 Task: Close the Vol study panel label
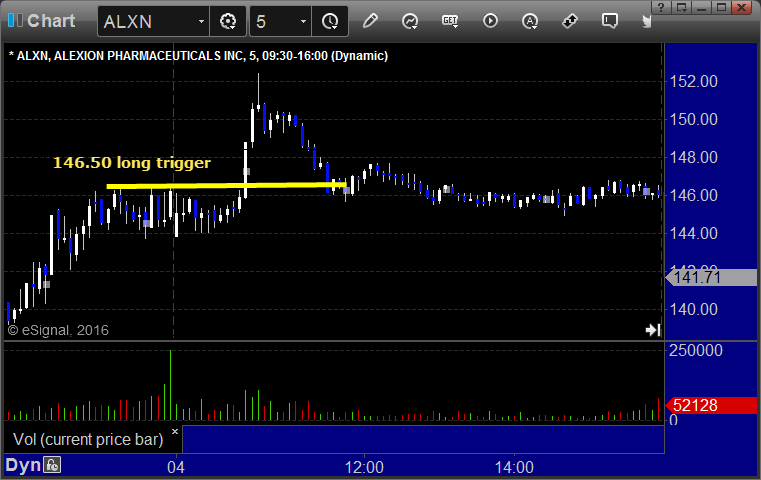[x=175, y=431]
